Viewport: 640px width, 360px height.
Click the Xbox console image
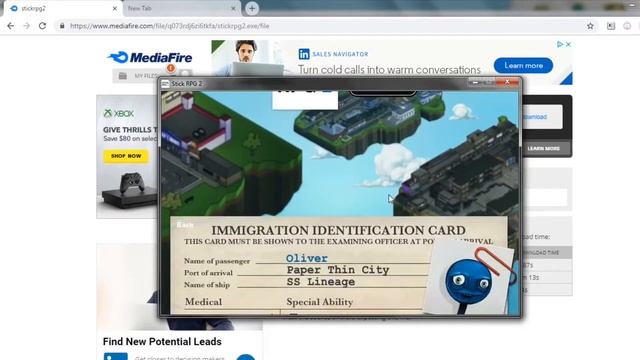point(129,190)
